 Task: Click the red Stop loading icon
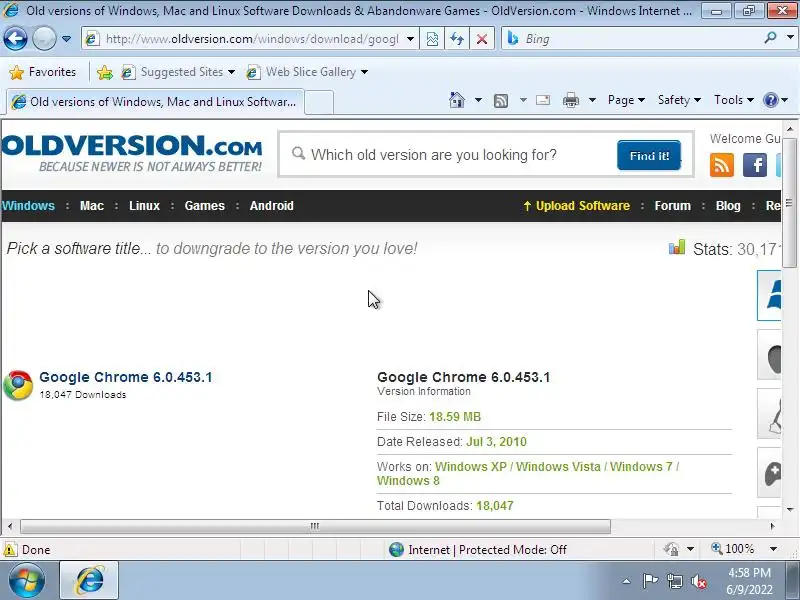pos(482,39)
